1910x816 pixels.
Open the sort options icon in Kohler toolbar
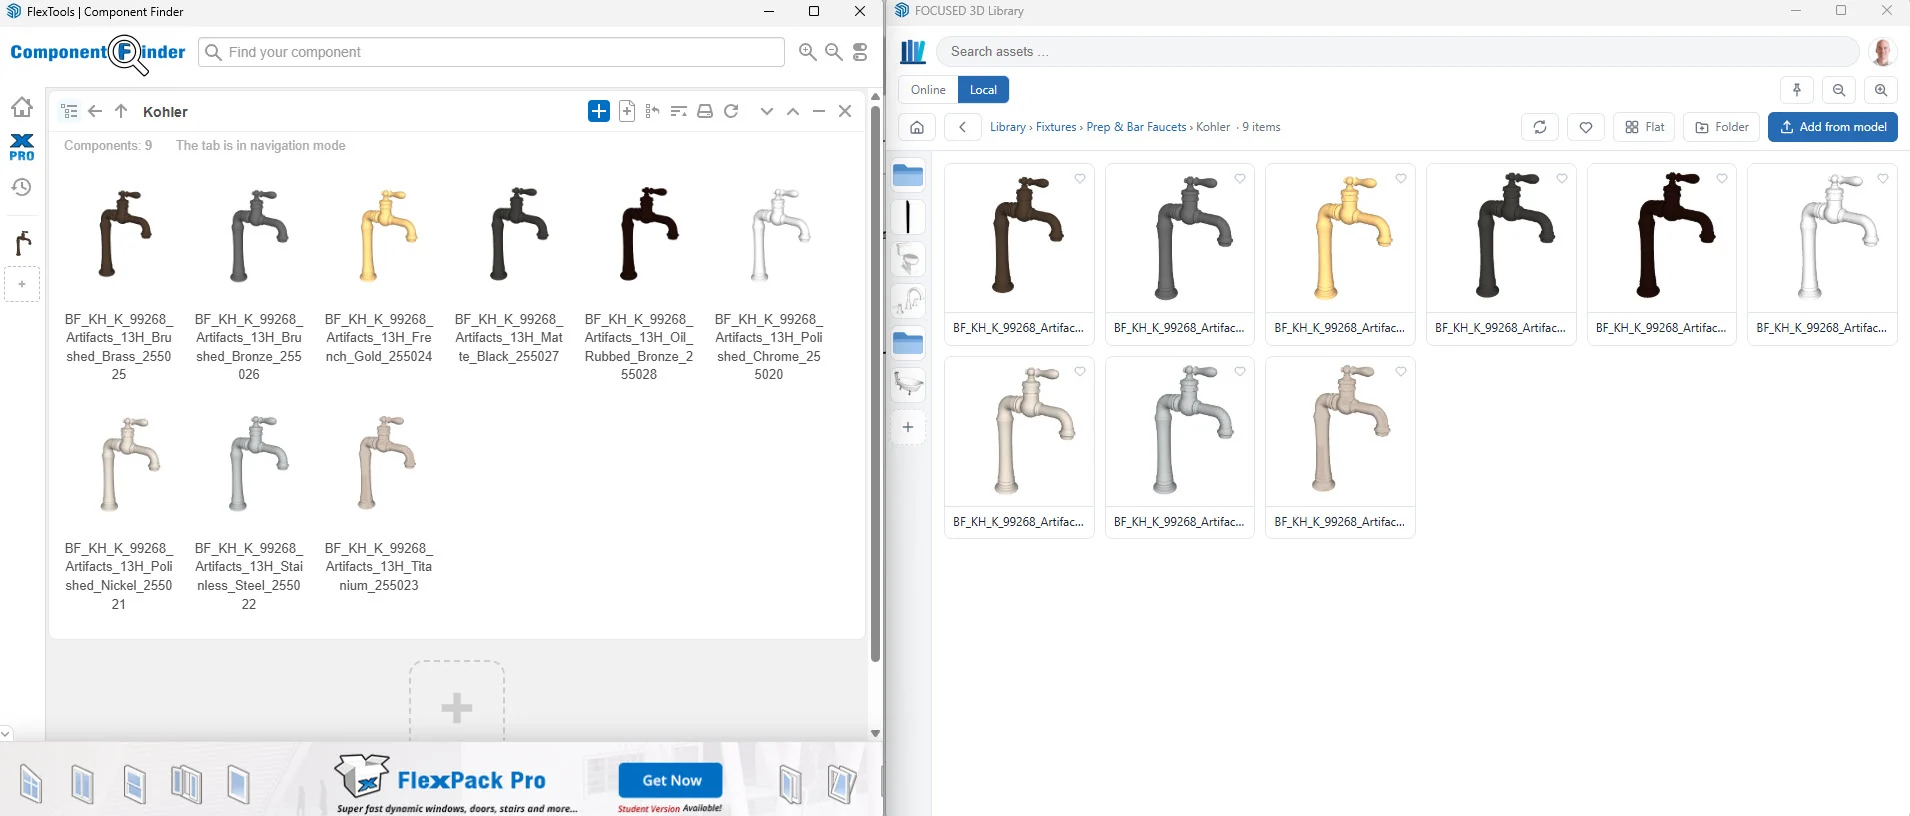(x=679, y=111)
